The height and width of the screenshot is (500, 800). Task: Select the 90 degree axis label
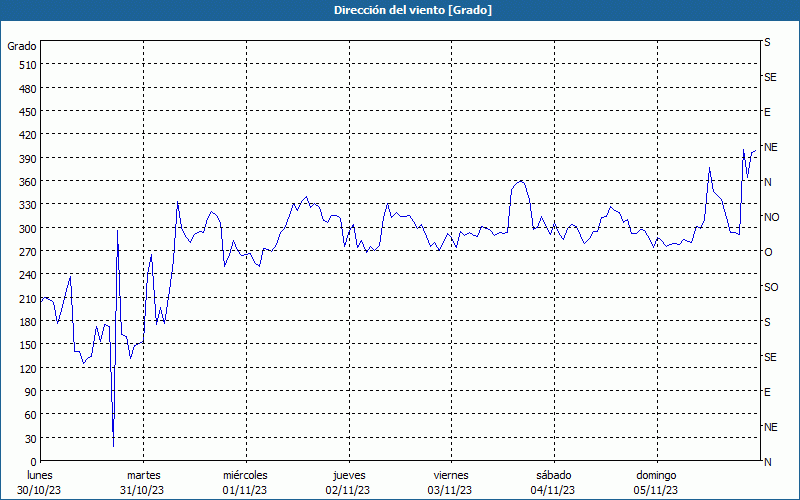tap(31, 392)
